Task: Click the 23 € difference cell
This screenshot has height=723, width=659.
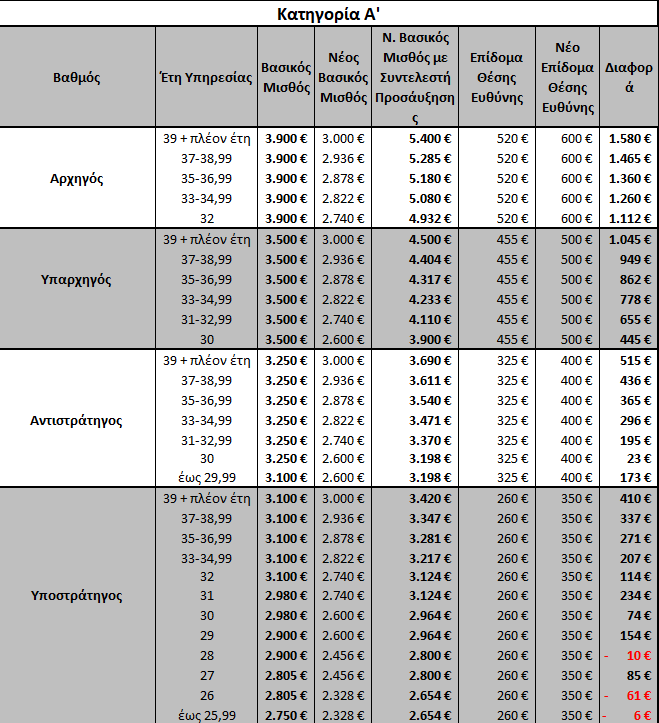Action: pyautogui.click(x=629, y=460)
